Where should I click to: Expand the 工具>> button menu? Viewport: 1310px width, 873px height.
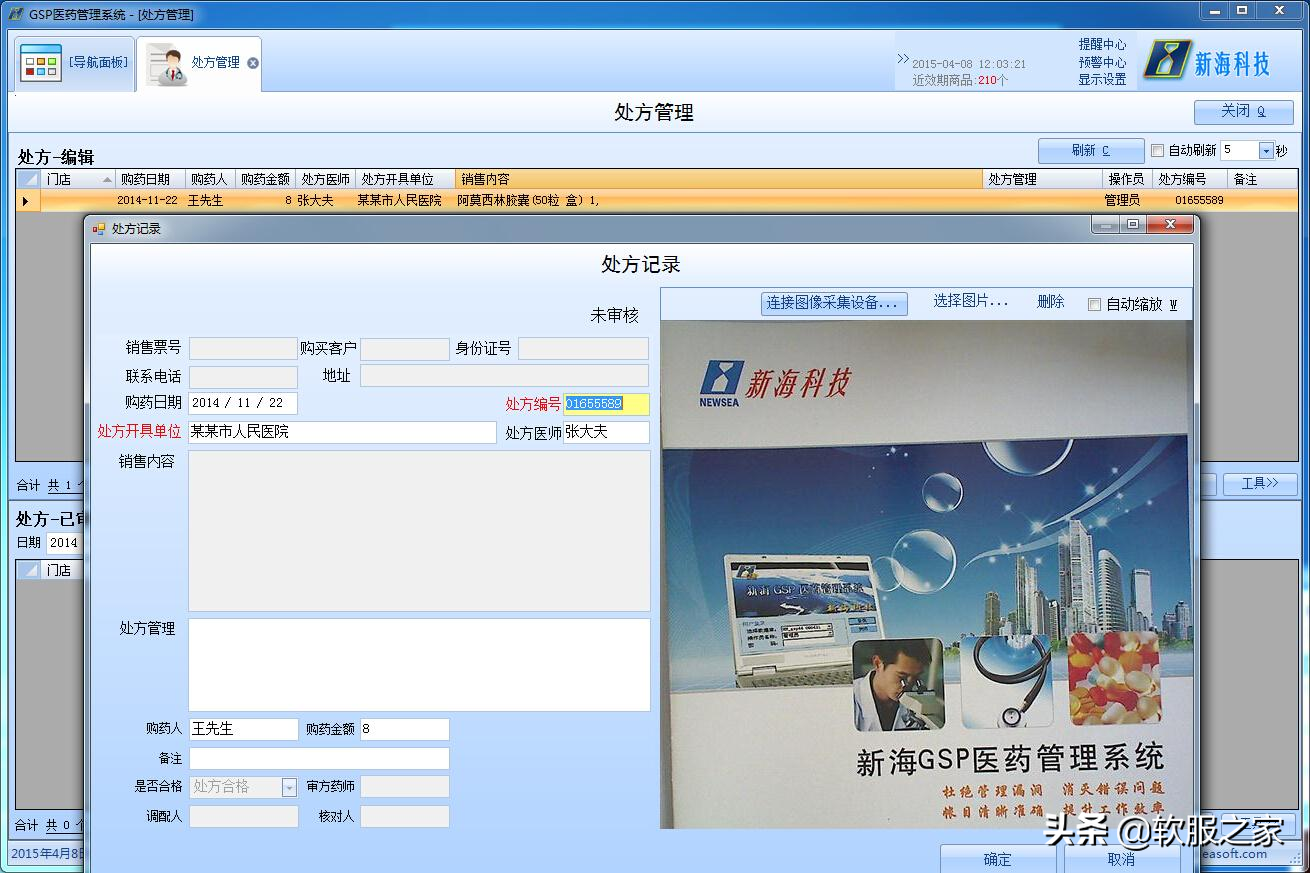(x=1260, y=484)
